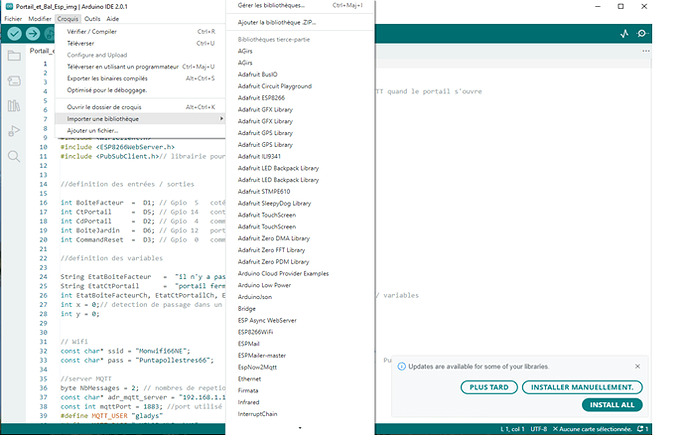Click the INSTALL ALL button
This screenshot has width=690, height=448.
612,405
